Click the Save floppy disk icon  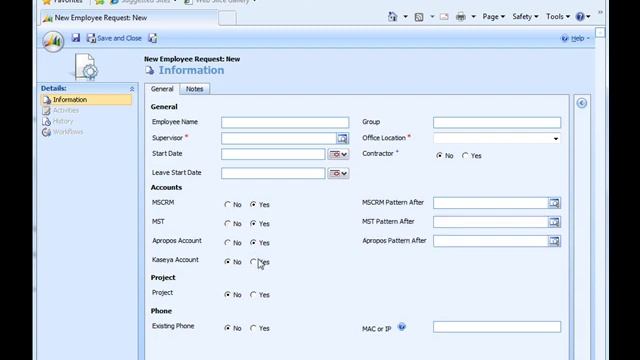[x=76, y=38]
